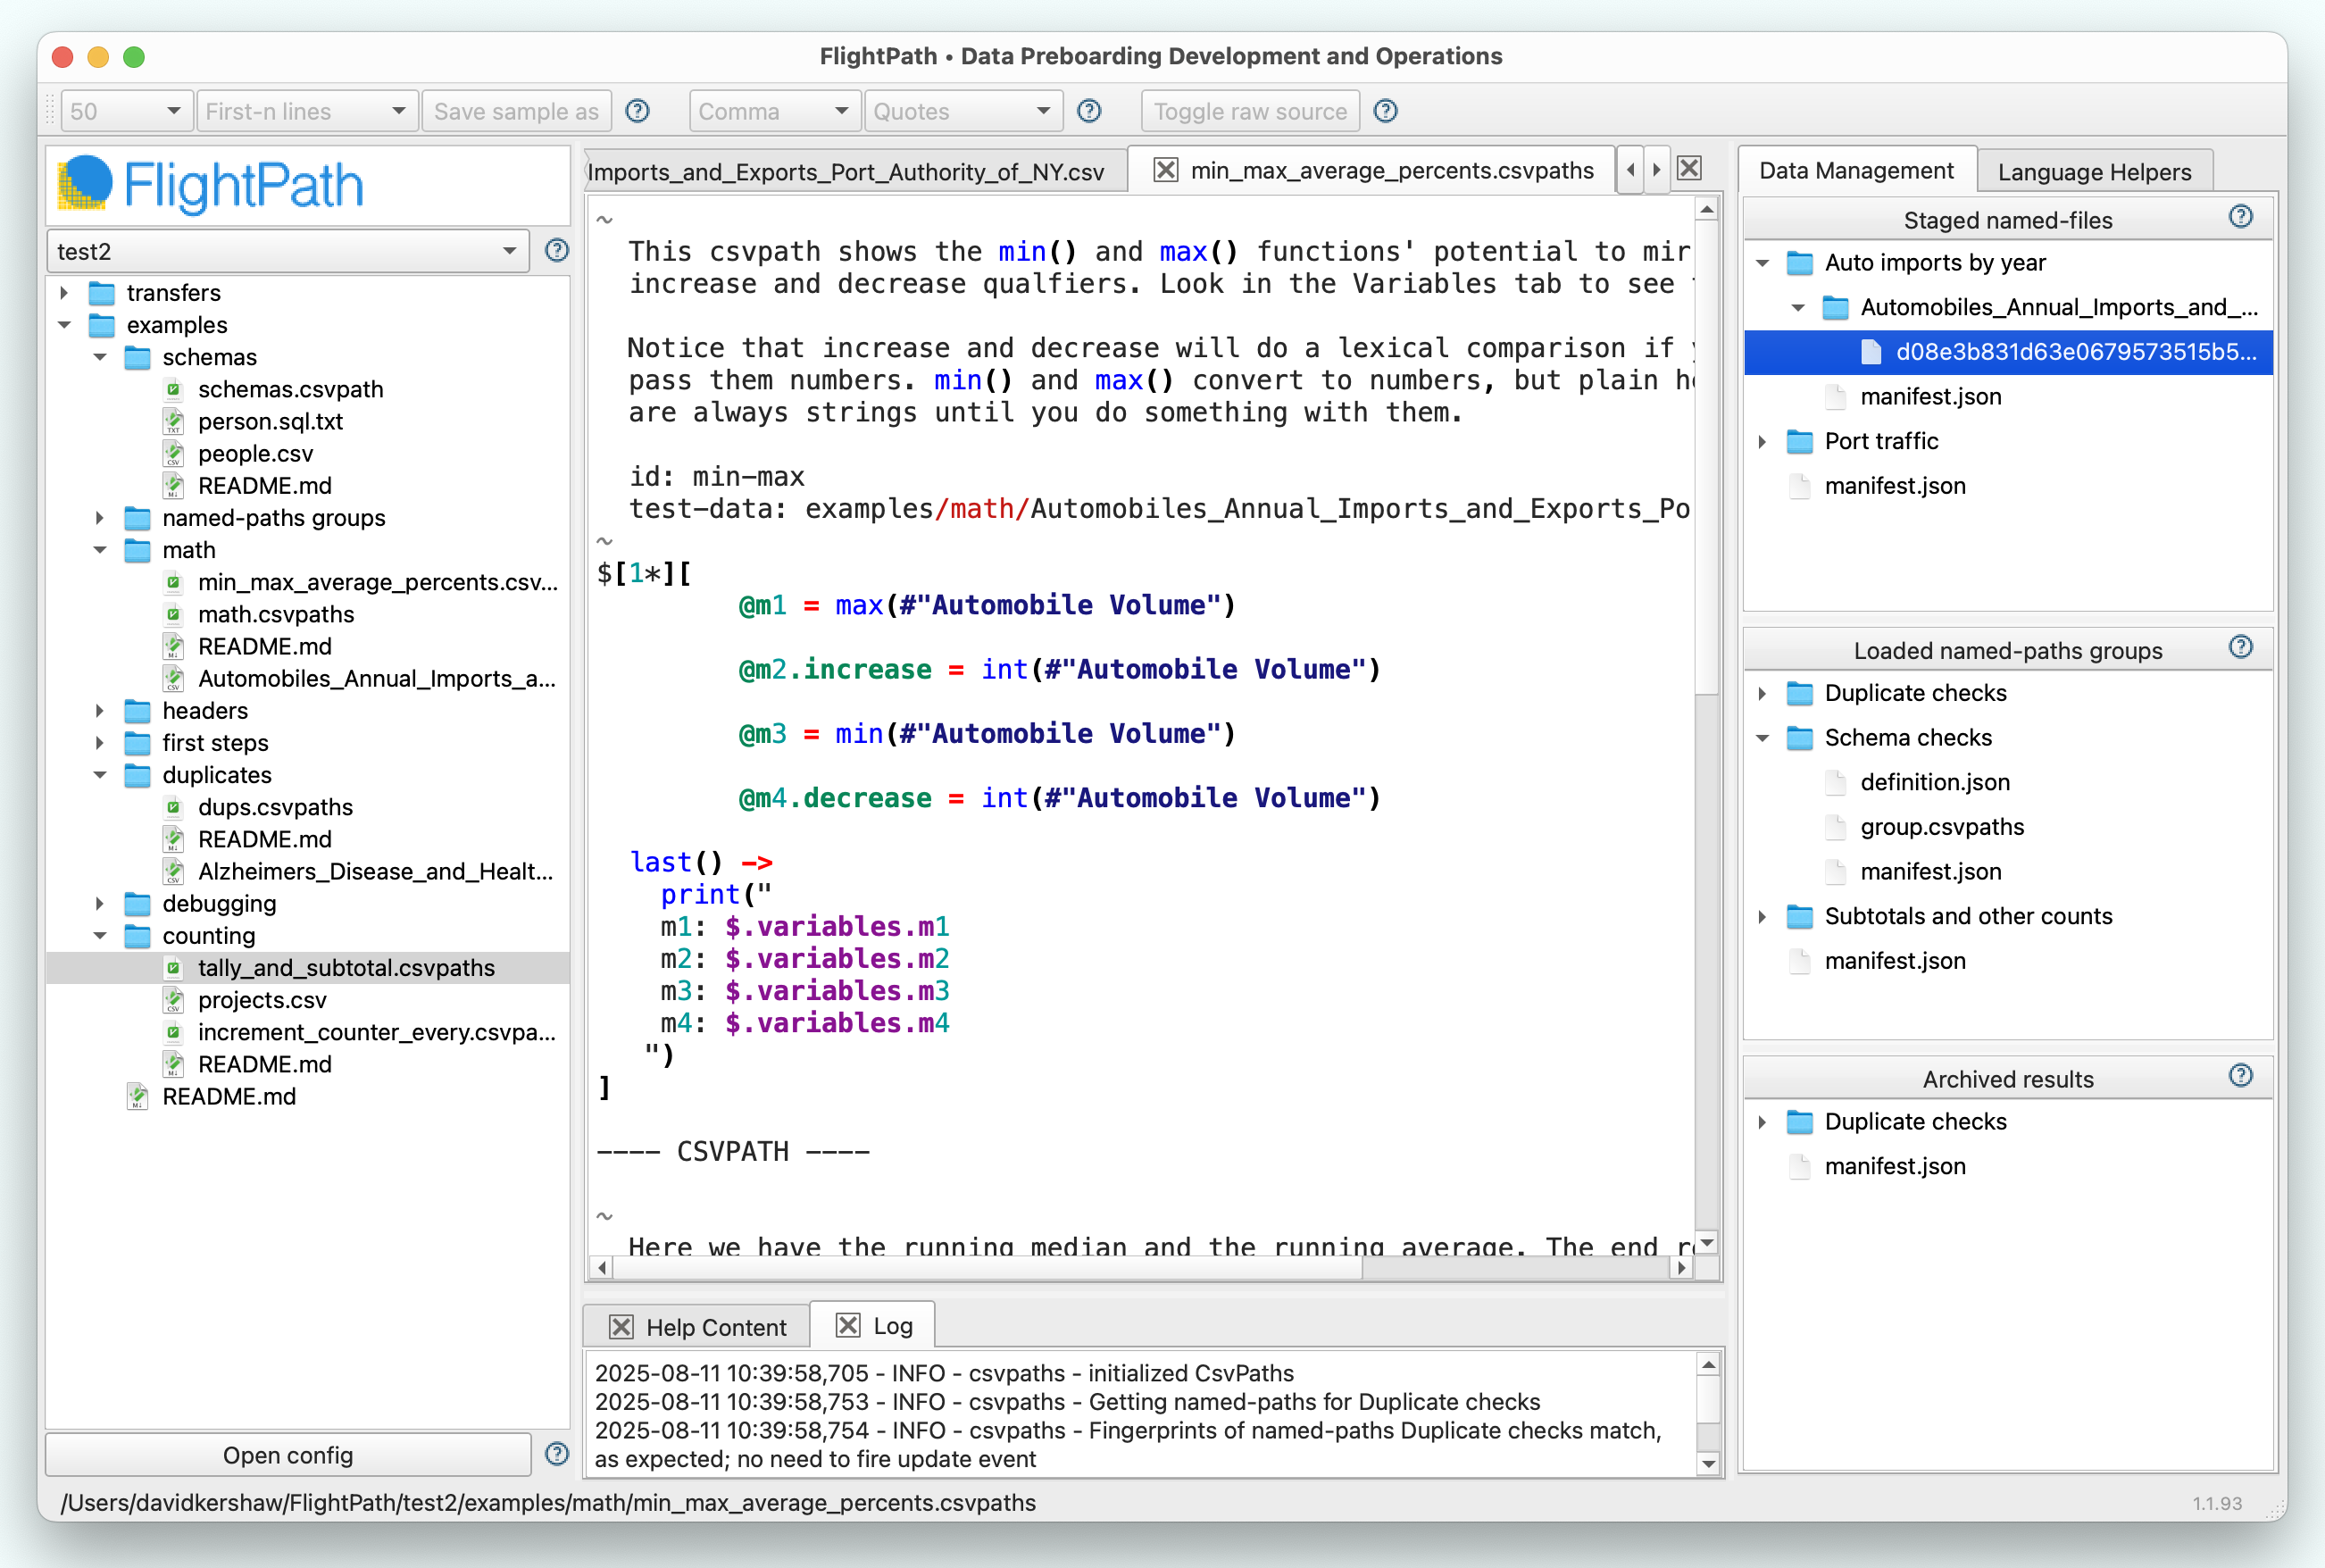Expand the transfers folder
Screen dimensions: 2325x1568
click(x=64, y=292)
